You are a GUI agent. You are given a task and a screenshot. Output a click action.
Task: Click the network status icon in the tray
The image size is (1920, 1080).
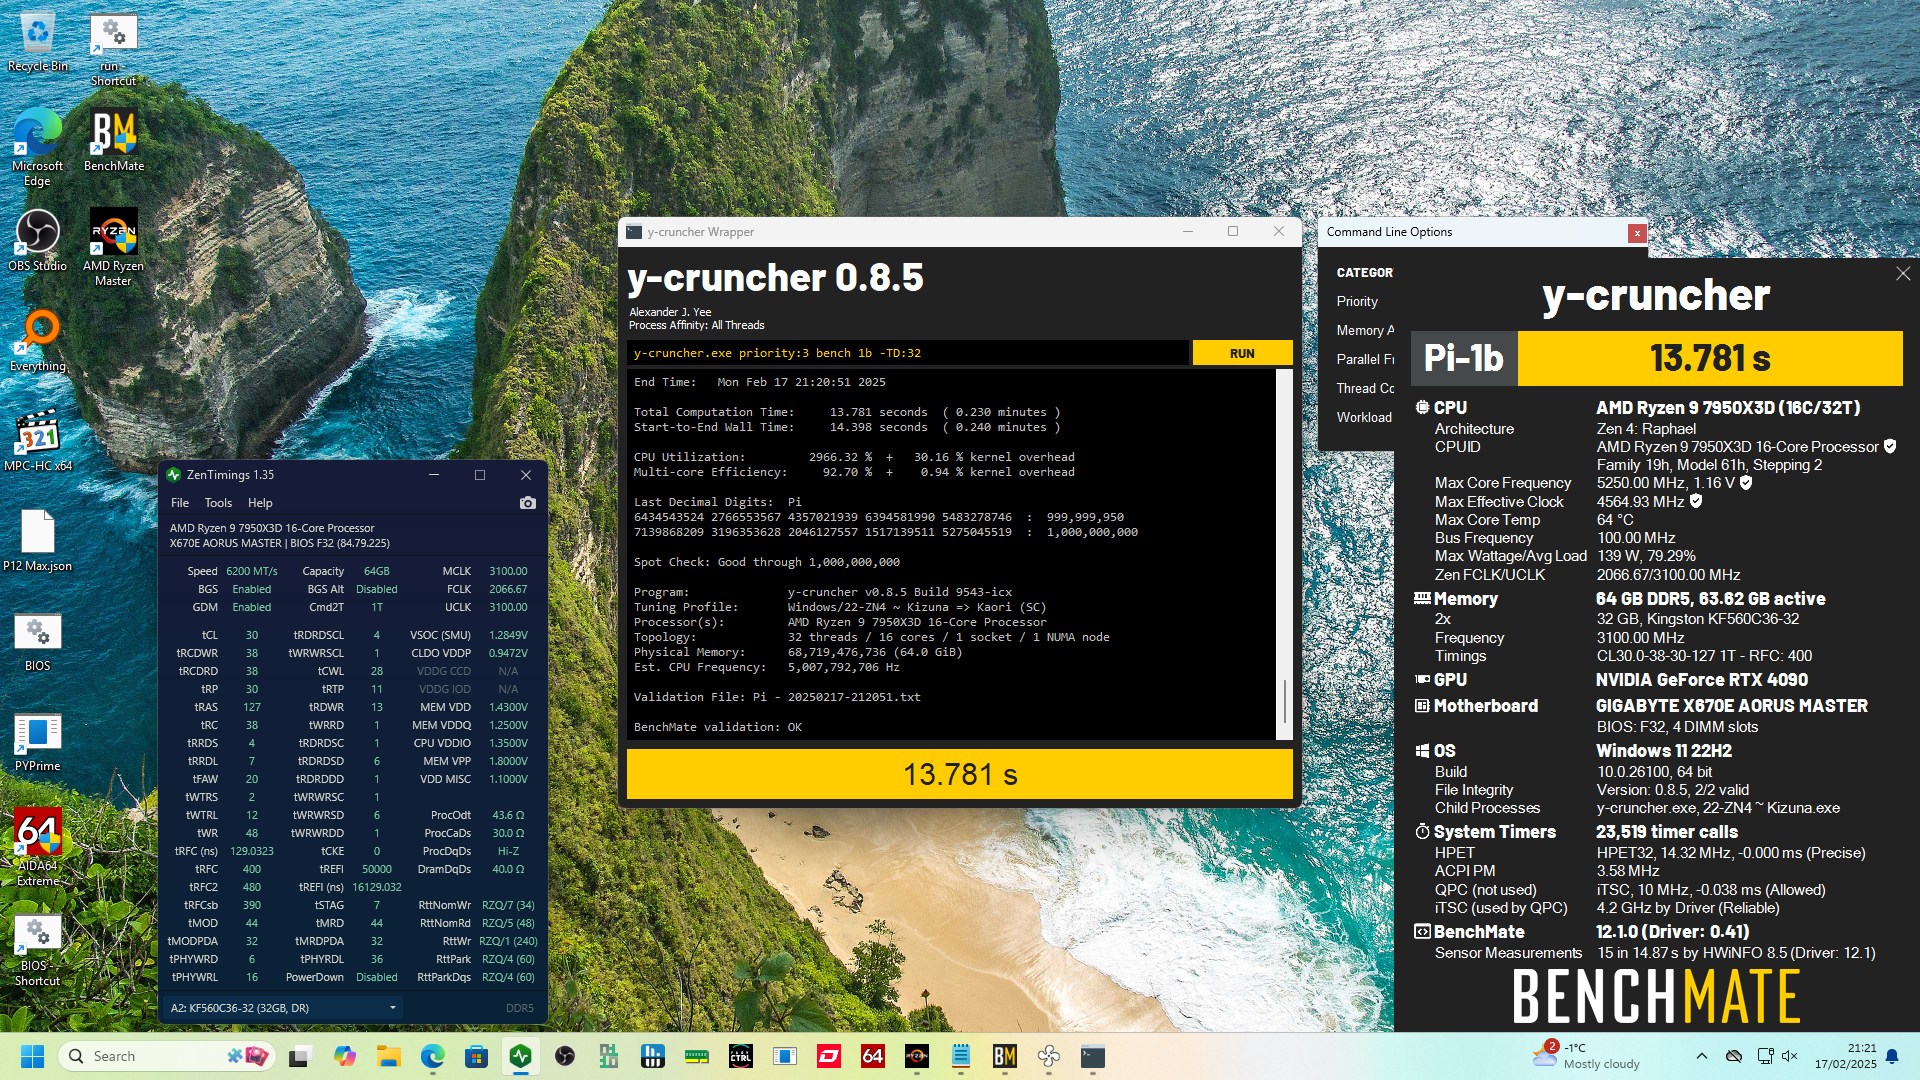pos(1765,1056)
